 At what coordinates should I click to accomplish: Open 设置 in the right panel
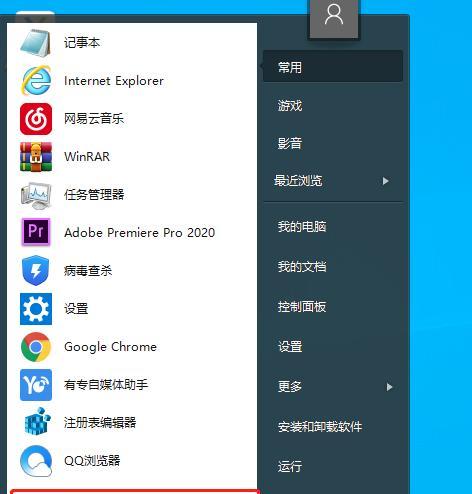click(290, 346)
